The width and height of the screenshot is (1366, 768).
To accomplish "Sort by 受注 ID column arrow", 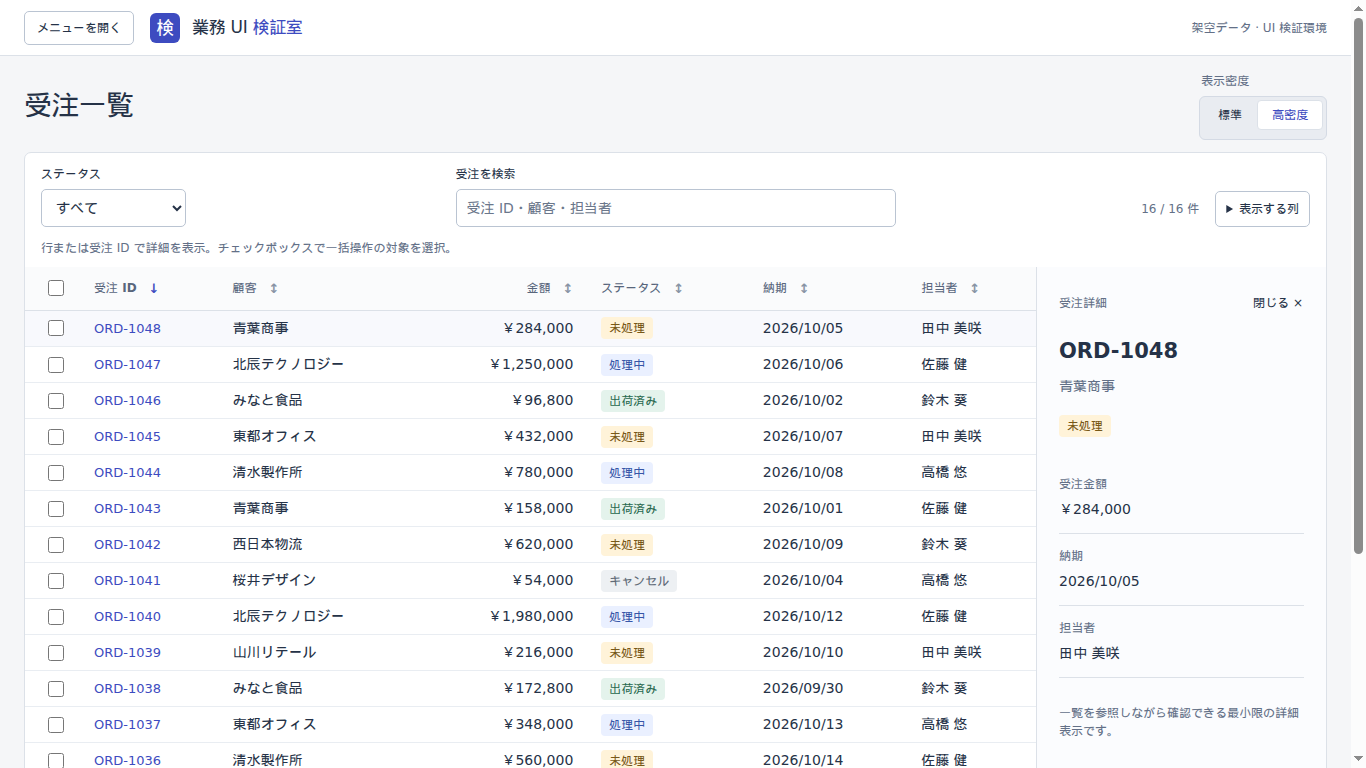I will [x=154, y=288].
